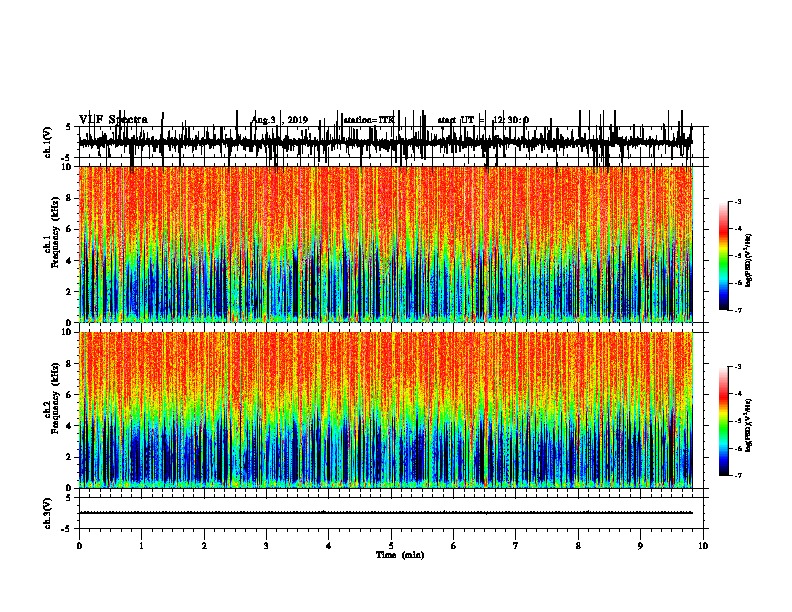The height and width of the screenshot is (612, 792).
Task: Click the time axis "10" tick label
Action: tap(703, 546)
